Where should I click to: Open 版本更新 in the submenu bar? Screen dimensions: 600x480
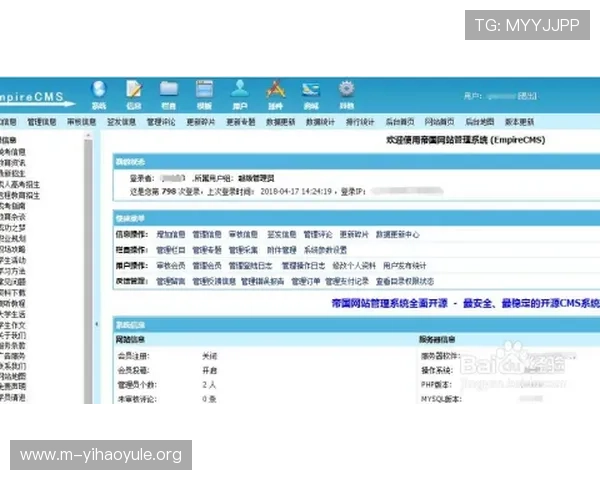coord(519,122)
